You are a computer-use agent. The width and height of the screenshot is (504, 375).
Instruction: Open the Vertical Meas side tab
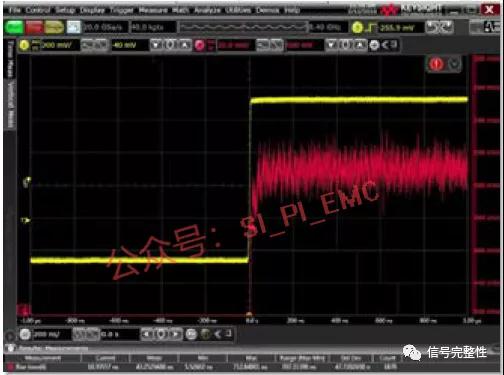click(10, 104)
